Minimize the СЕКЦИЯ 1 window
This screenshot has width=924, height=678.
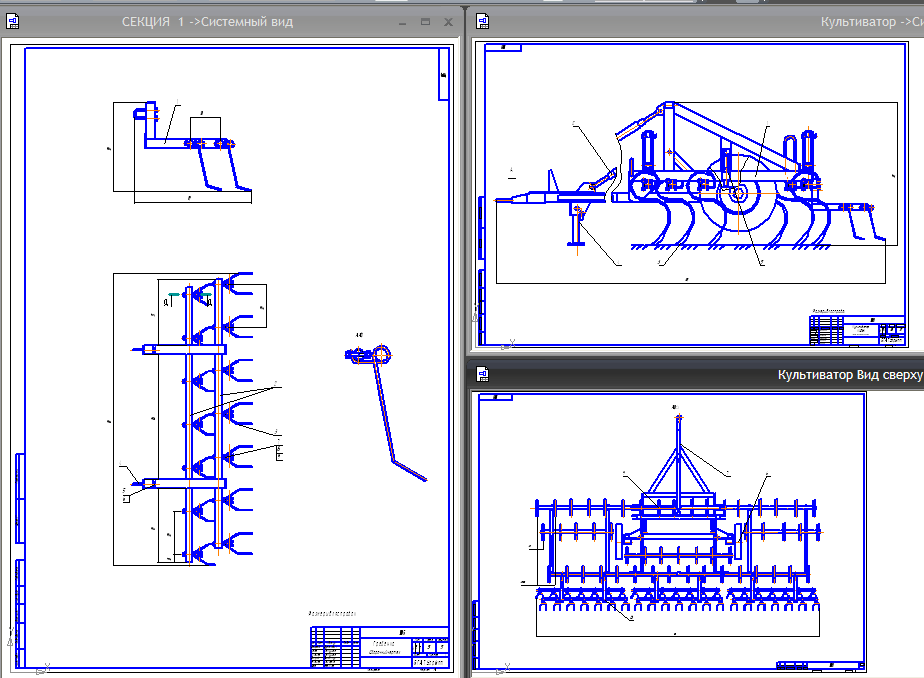[x=402, y=22]
